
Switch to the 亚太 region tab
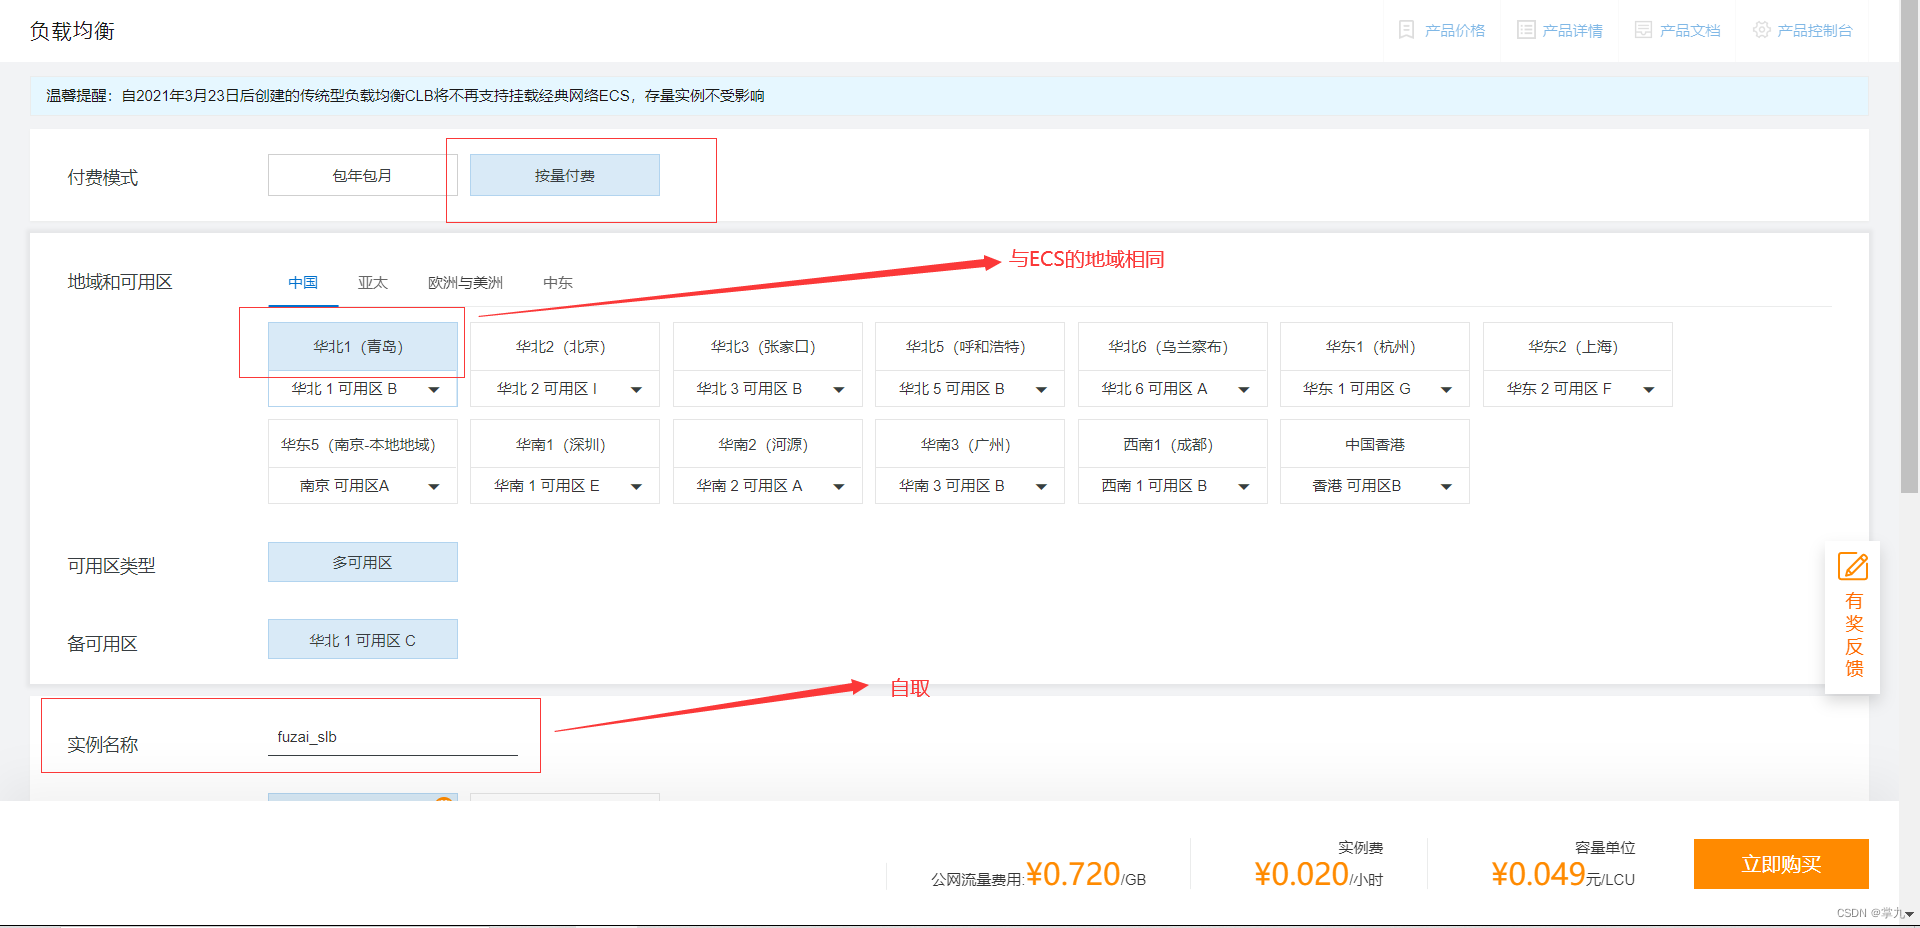372,282
